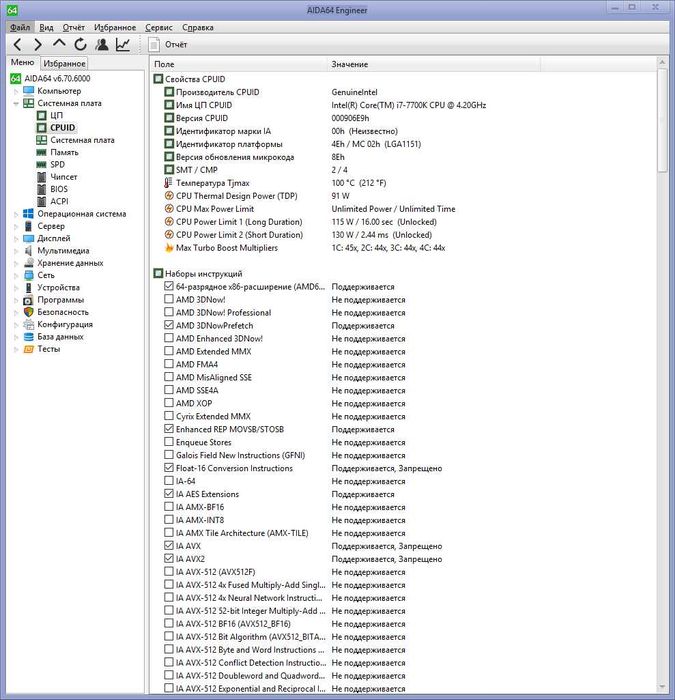Click the Операционная система Windows logo icon

[x=29, y=214]
